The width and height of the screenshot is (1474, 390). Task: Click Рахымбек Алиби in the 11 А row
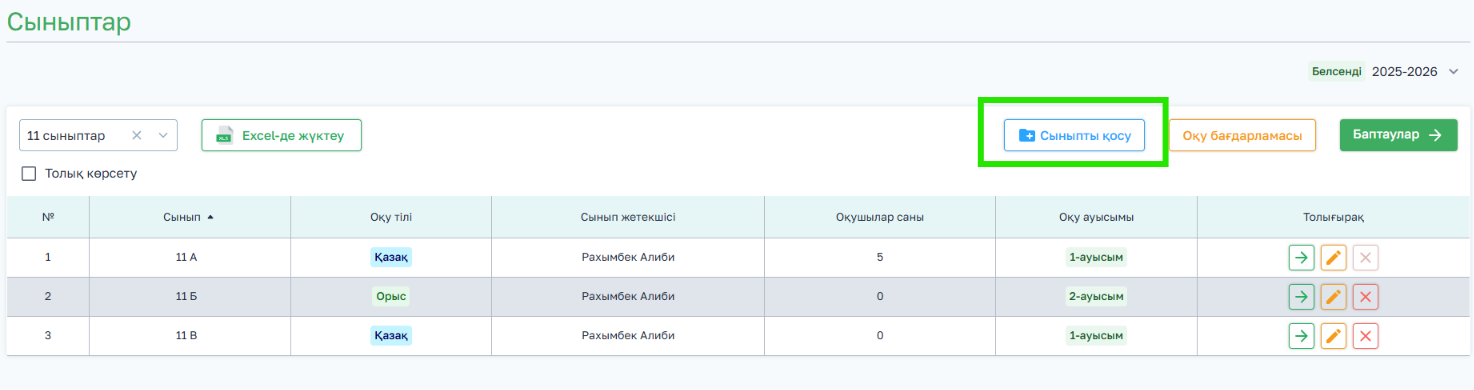coord(628,257)
